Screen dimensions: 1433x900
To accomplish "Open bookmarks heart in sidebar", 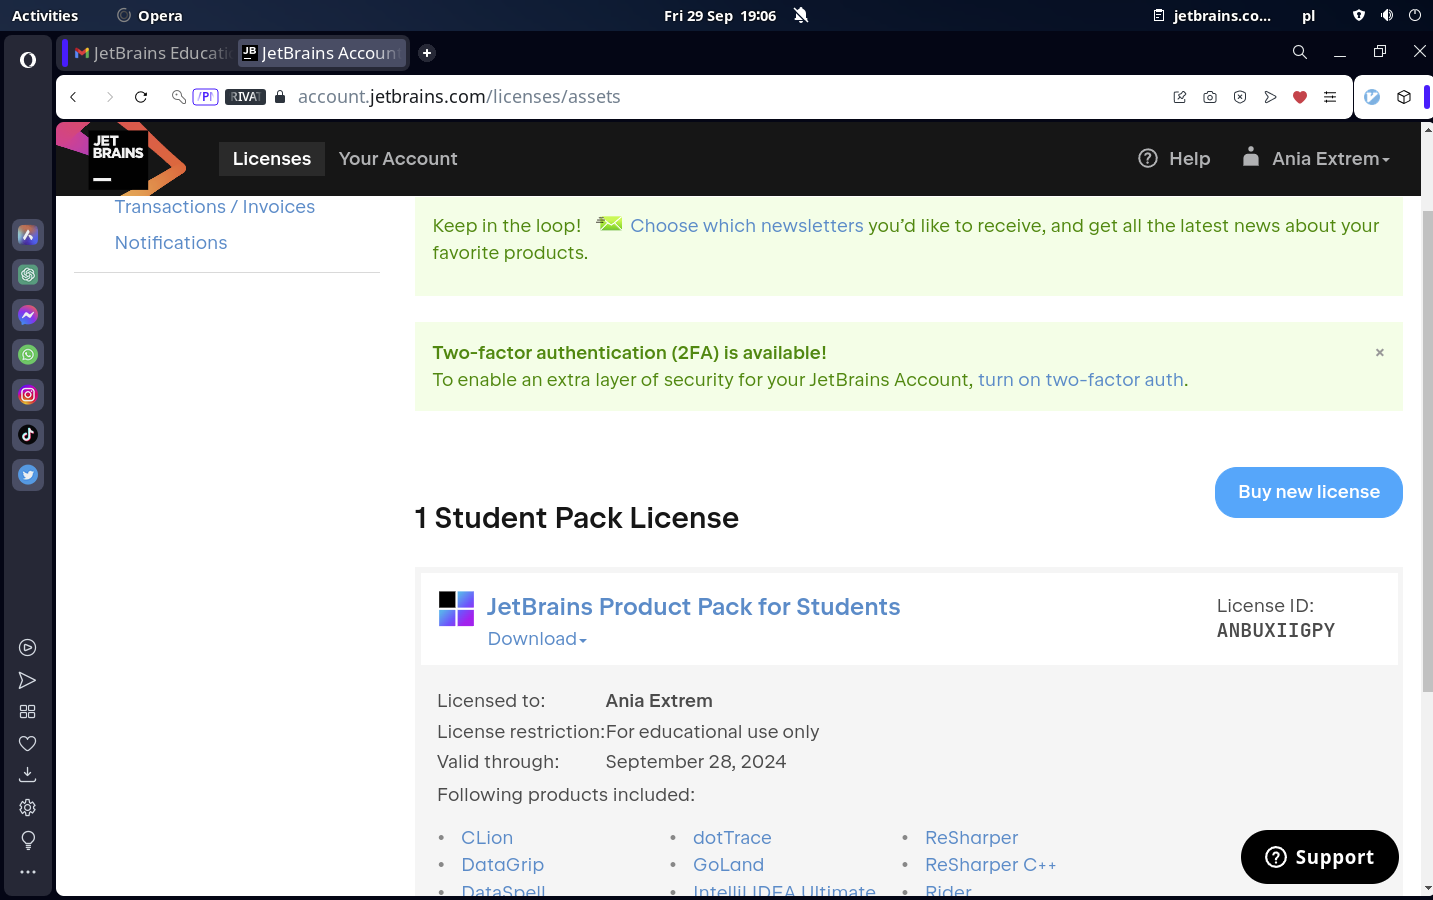I will point(28,744).
